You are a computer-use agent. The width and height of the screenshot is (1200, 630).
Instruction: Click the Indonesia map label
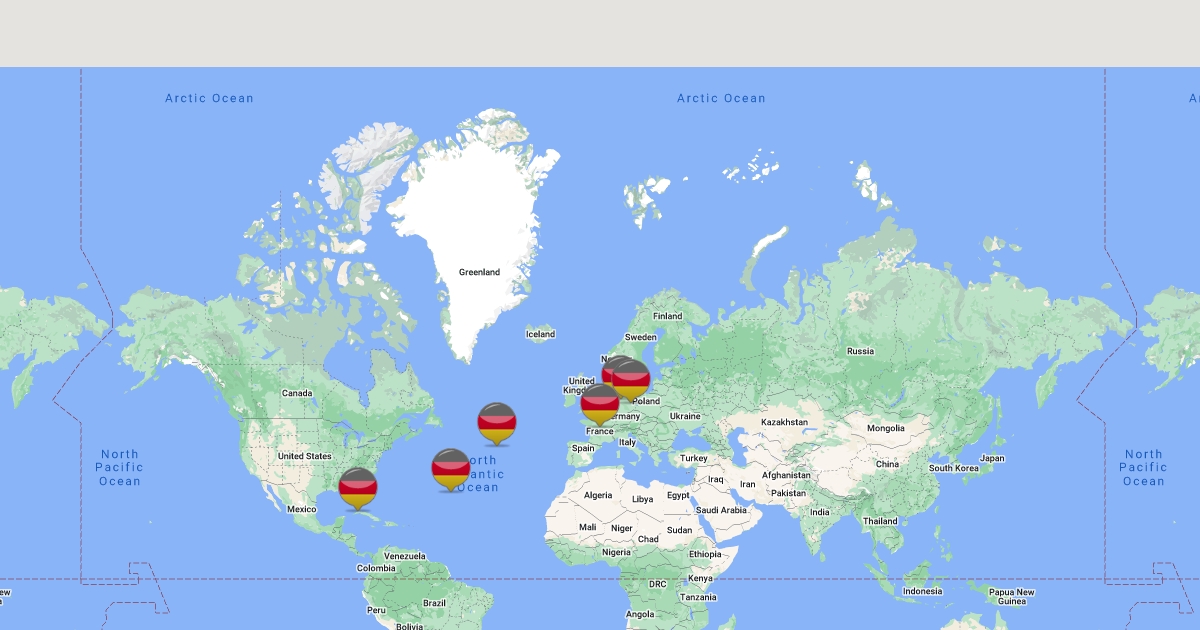click(922, 591)
